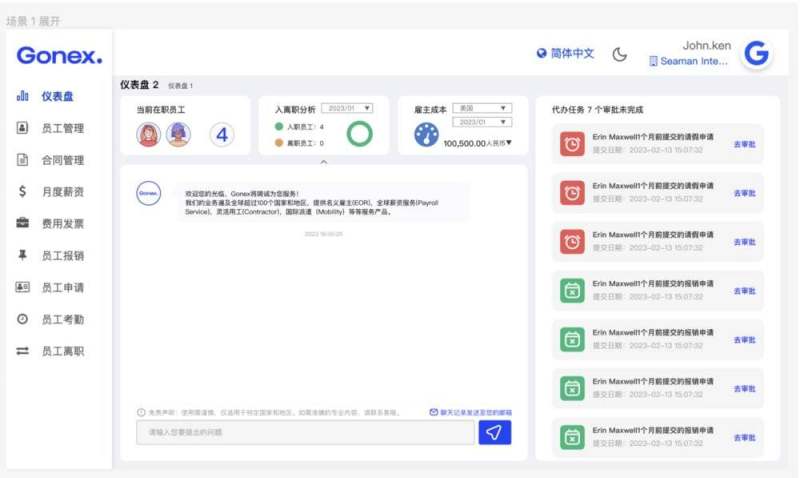Click the Gonex chat avatar icon
This screenshot has width=800, height=478.
tap(148, 192)
